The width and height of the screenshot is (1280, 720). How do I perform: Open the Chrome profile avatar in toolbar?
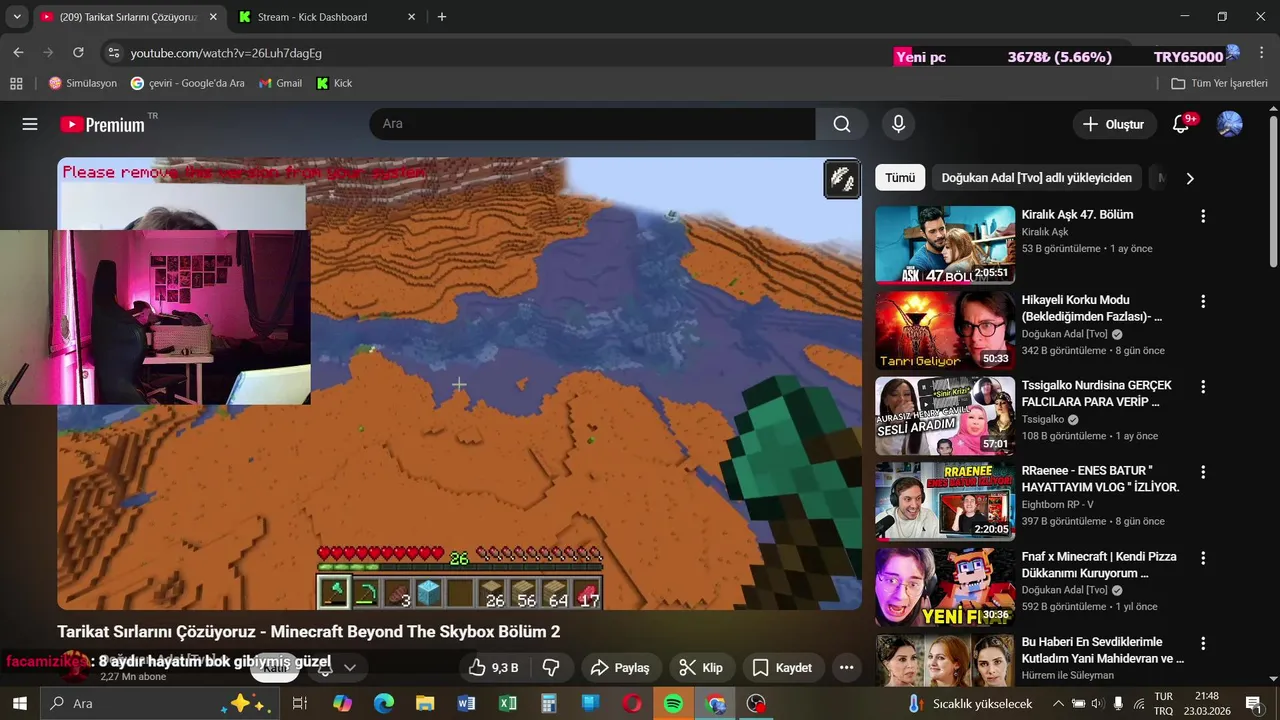pyautogui.click(x=1233, y=52)
